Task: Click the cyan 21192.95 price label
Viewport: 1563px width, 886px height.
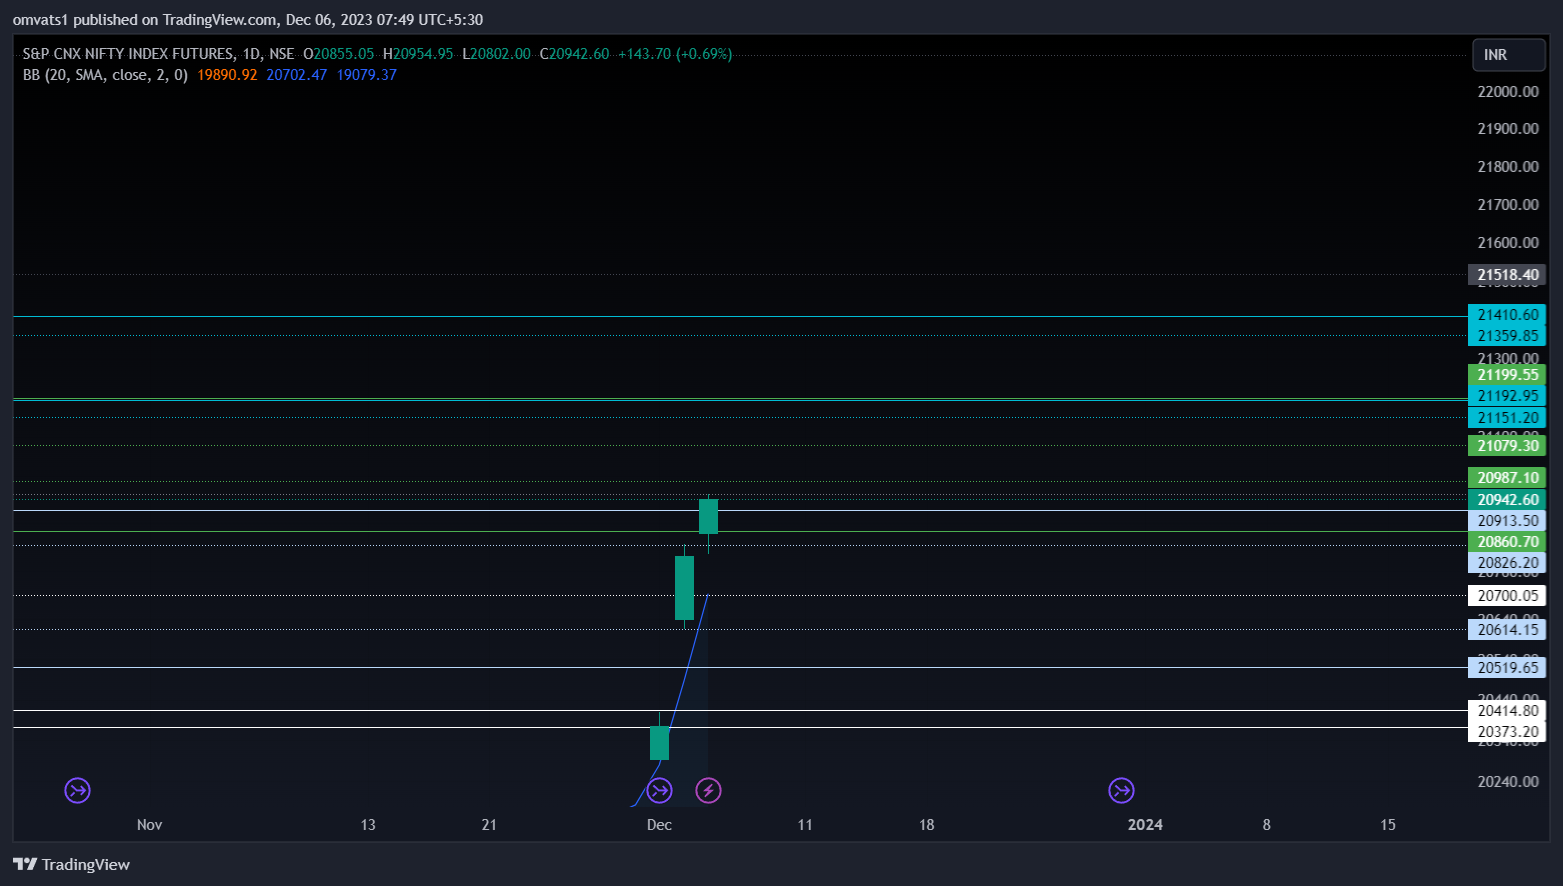Action: [x=1507, y=396]
